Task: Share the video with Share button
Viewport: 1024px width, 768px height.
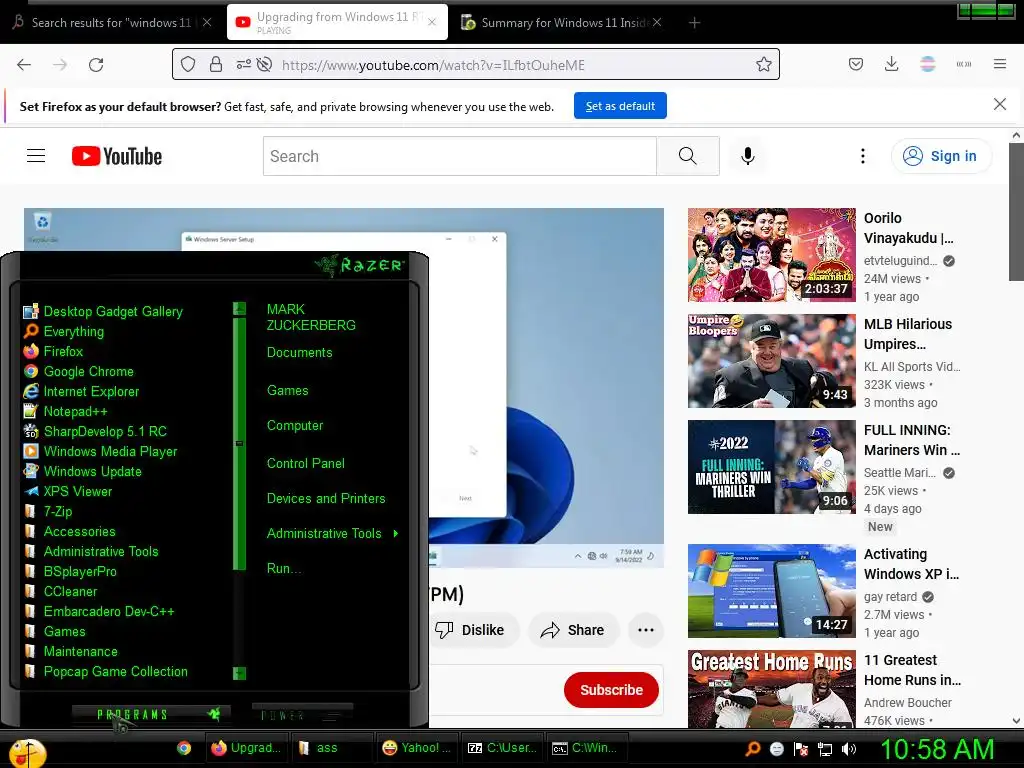Action: 573,630
